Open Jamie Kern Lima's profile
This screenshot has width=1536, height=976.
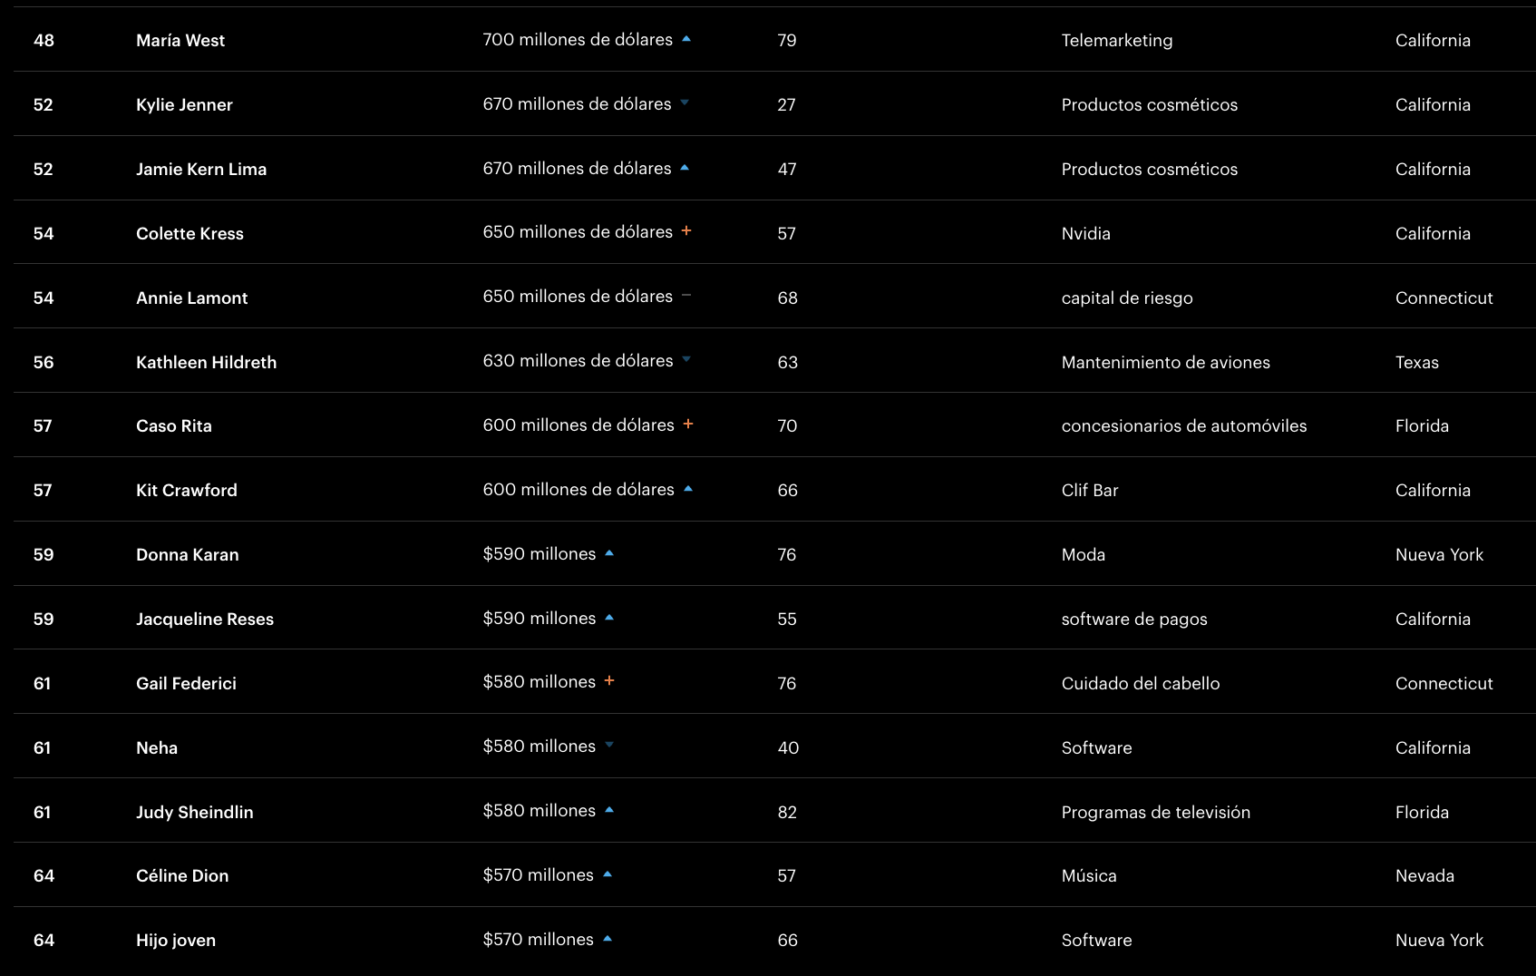coord(201,169)
